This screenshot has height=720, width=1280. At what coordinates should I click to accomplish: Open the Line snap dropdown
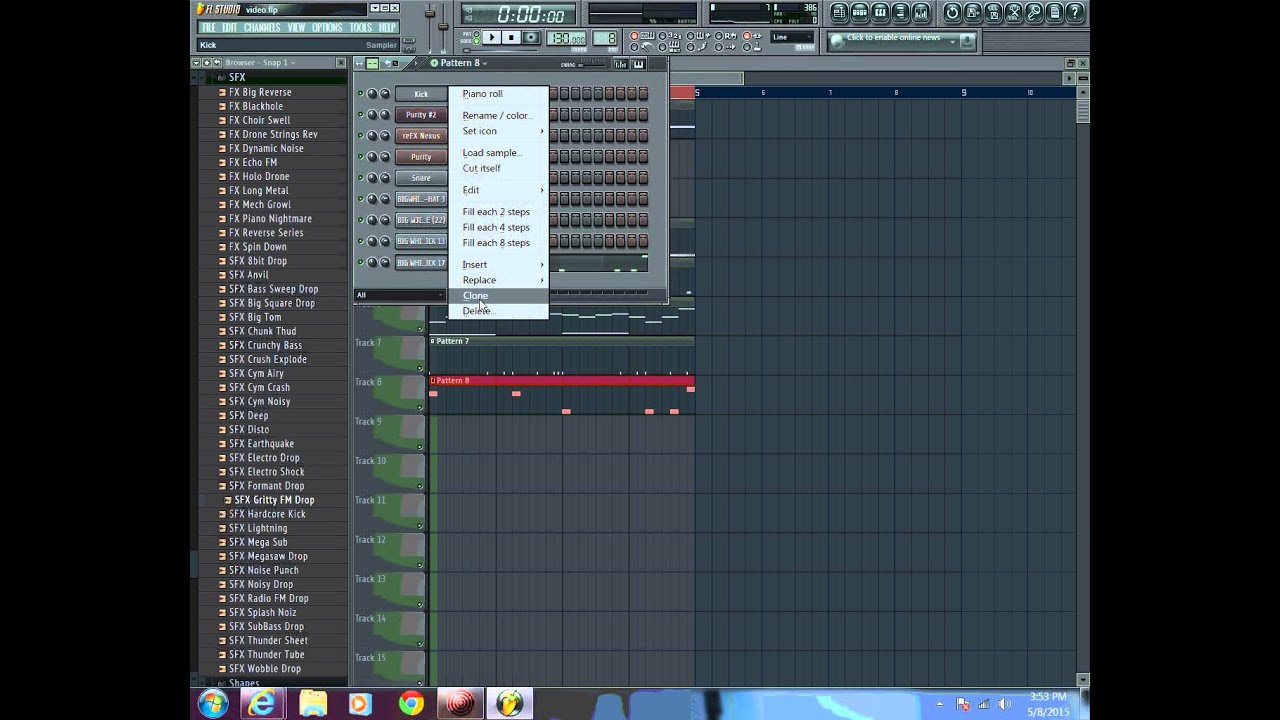pos(792,37)
